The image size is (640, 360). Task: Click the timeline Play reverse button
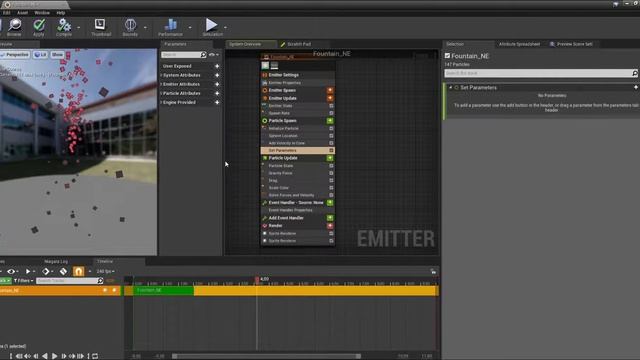[44, 356]
